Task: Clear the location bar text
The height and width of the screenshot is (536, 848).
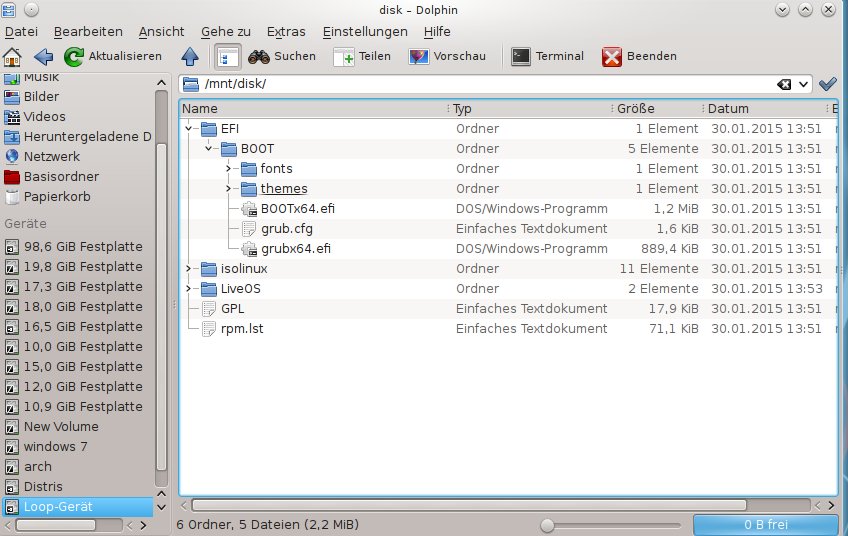Action: (785, 84)
